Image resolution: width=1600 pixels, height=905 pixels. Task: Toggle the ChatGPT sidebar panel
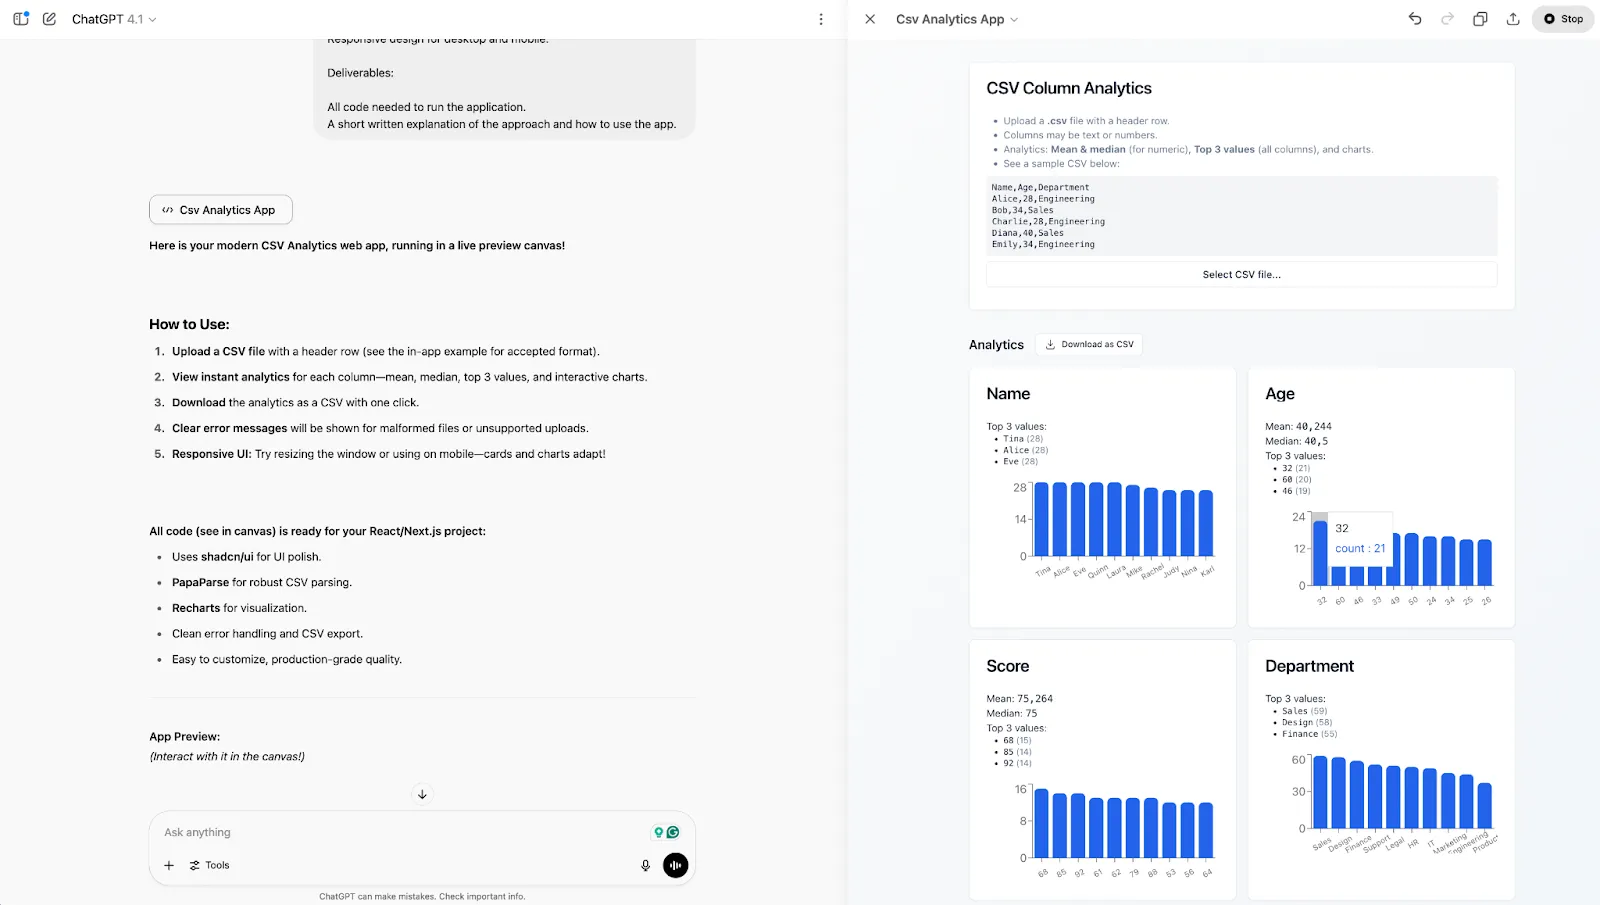(21, 19)
